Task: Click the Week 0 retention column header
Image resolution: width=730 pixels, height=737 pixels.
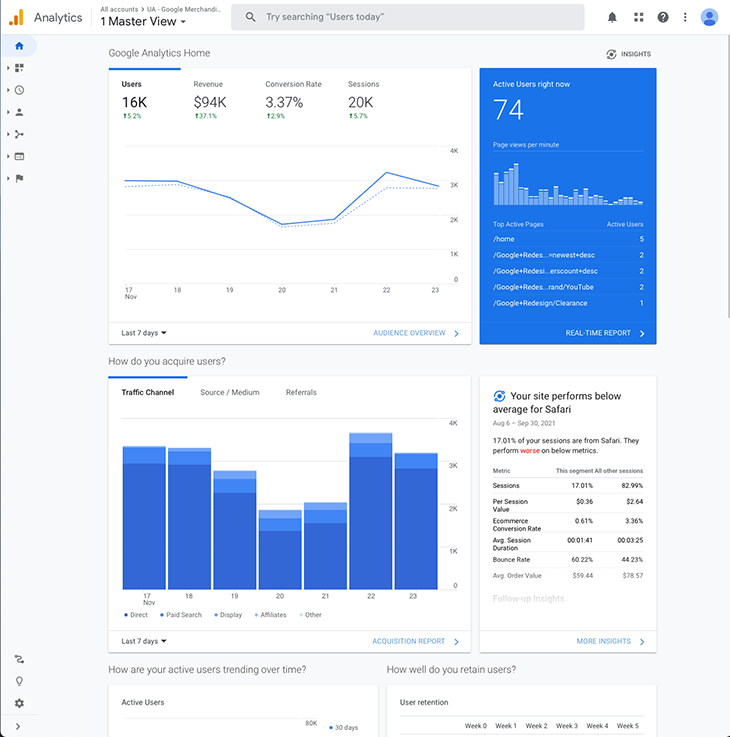Action: coord(476,726)
